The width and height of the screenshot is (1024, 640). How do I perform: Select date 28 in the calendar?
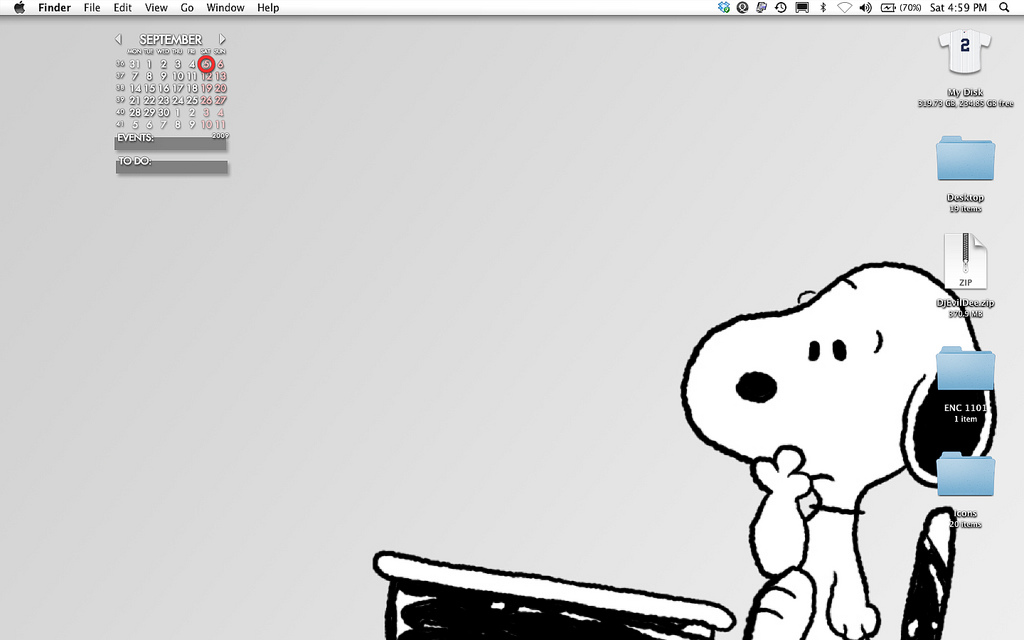135,112
